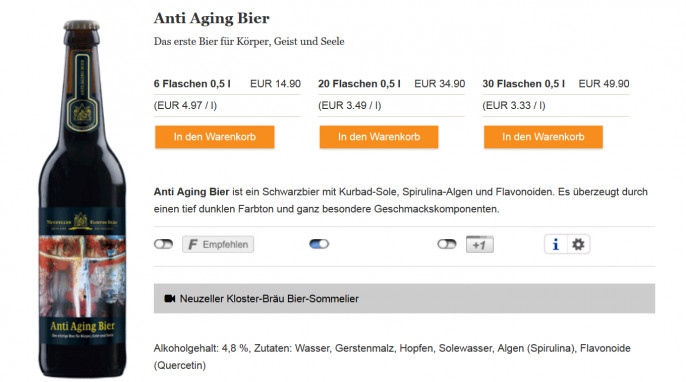Click the Facebook F icon in Empfehlen
The width and height of the screenshot is (686, 382).
coord(192,244)
